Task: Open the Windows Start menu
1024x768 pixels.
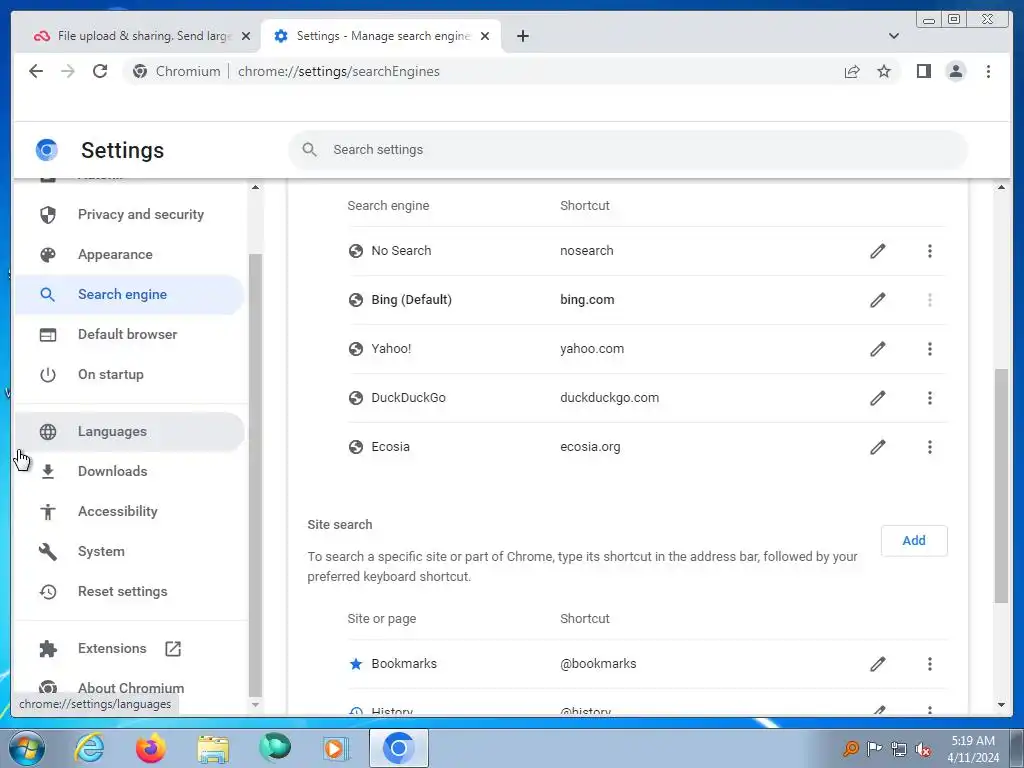Action: pos(27,748)
